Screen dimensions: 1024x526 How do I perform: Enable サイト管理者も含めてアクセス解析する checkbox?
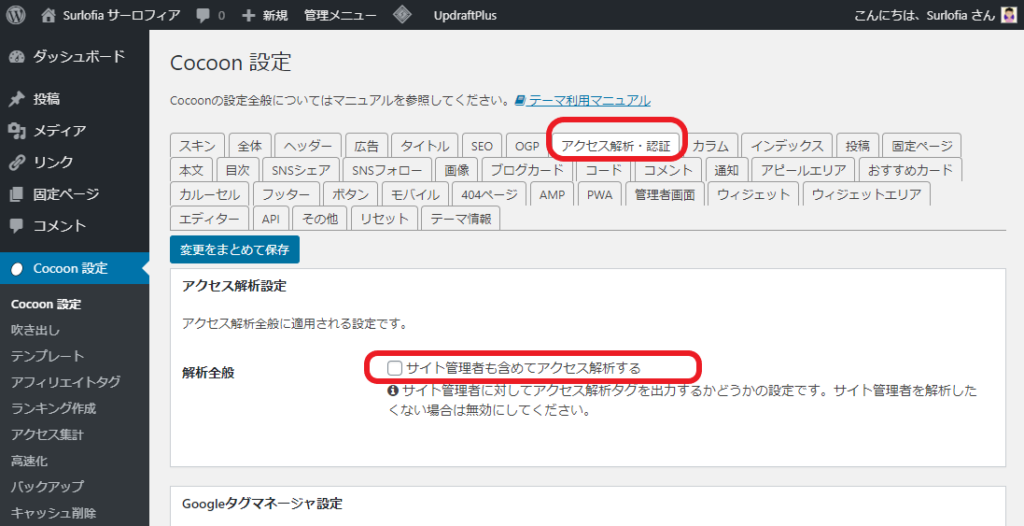[x=394, y=369]
